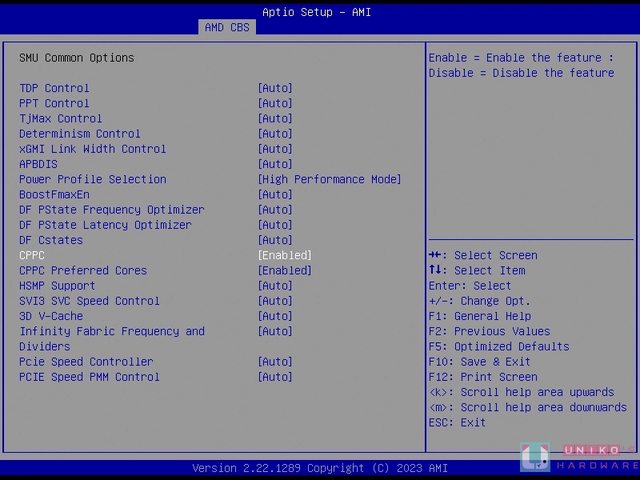Click the Uniko Hardware logo icon
640x480 pixels.
pos(536,457)
